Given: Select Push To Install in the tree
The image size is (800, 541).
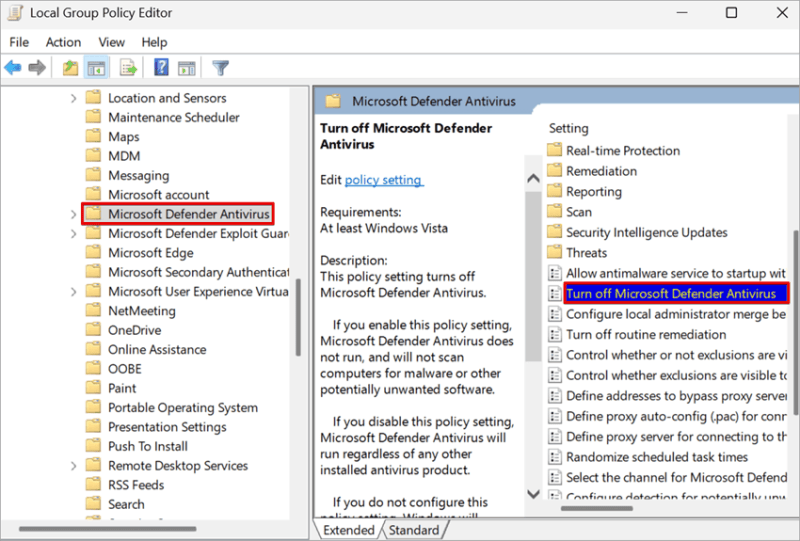Looking at the screenshot, I should coord(147,446).
